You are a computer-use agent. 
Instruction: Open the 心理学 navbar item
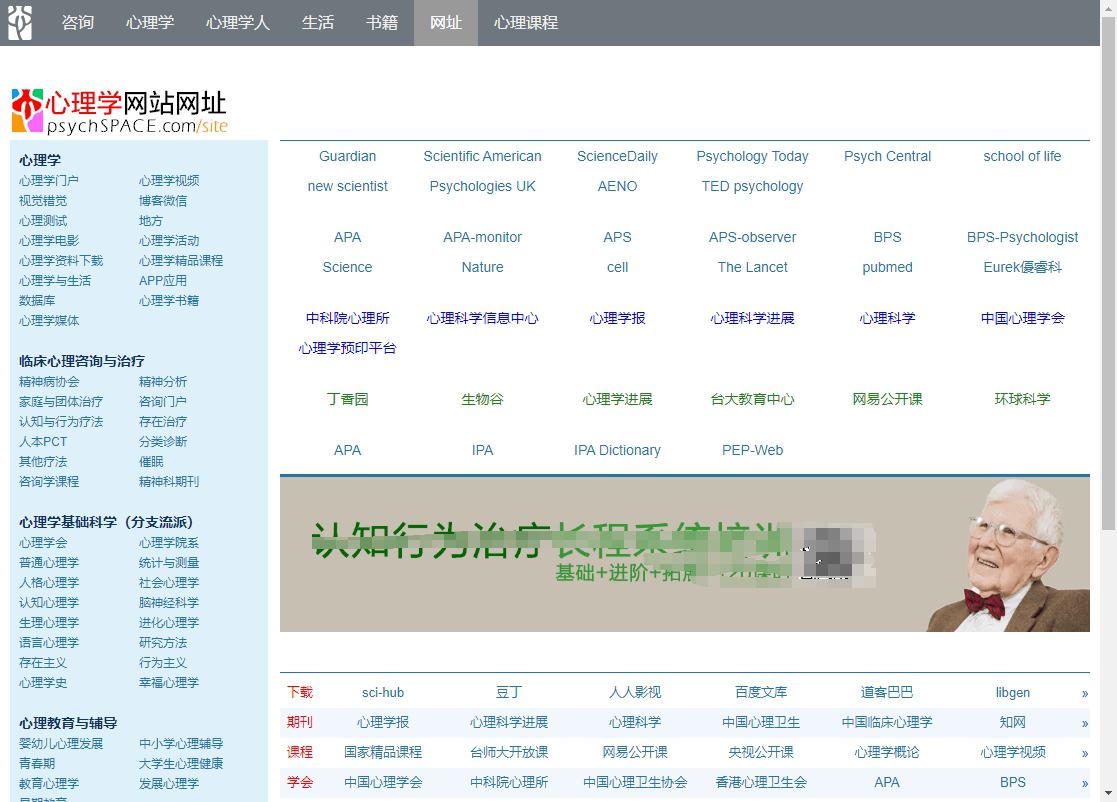[x=150, y=23]
